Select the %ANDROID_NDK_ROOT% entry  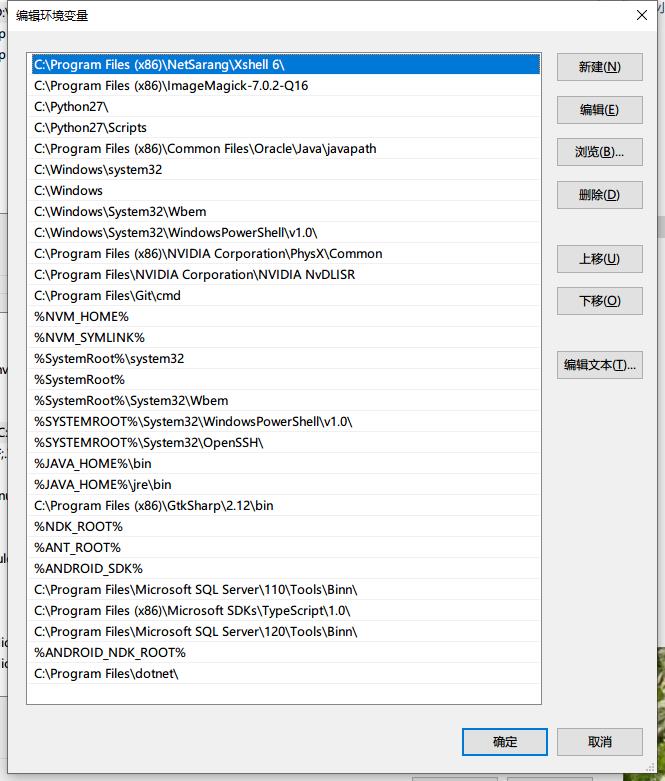(285, 652)
